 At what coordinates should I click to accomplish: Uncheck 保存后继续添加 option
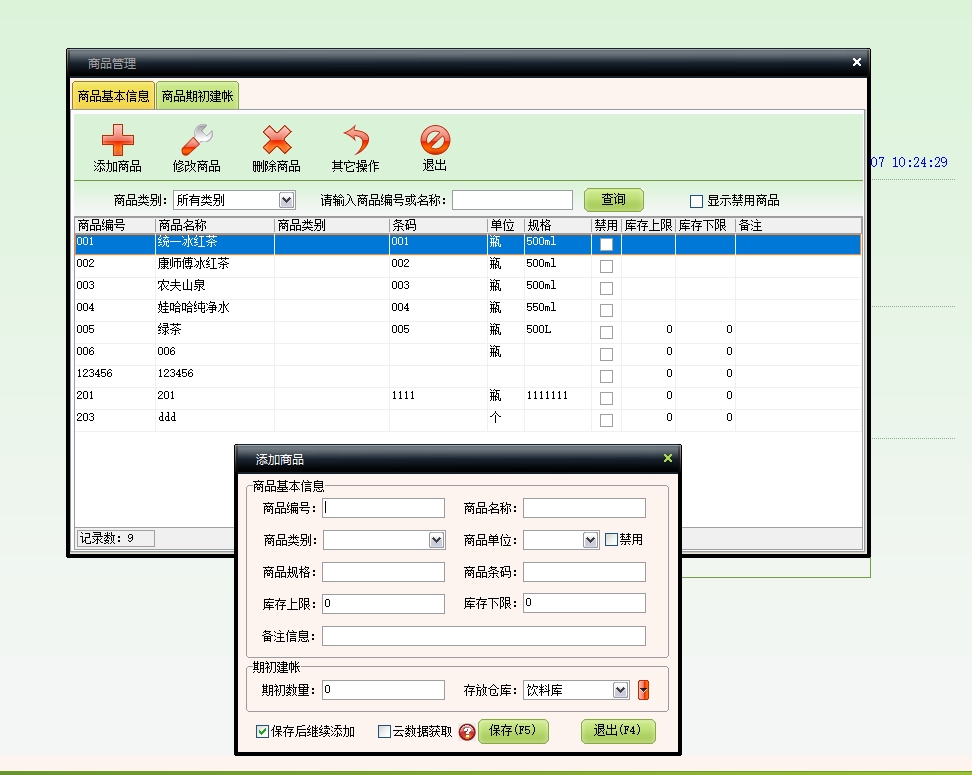point(263,732)
